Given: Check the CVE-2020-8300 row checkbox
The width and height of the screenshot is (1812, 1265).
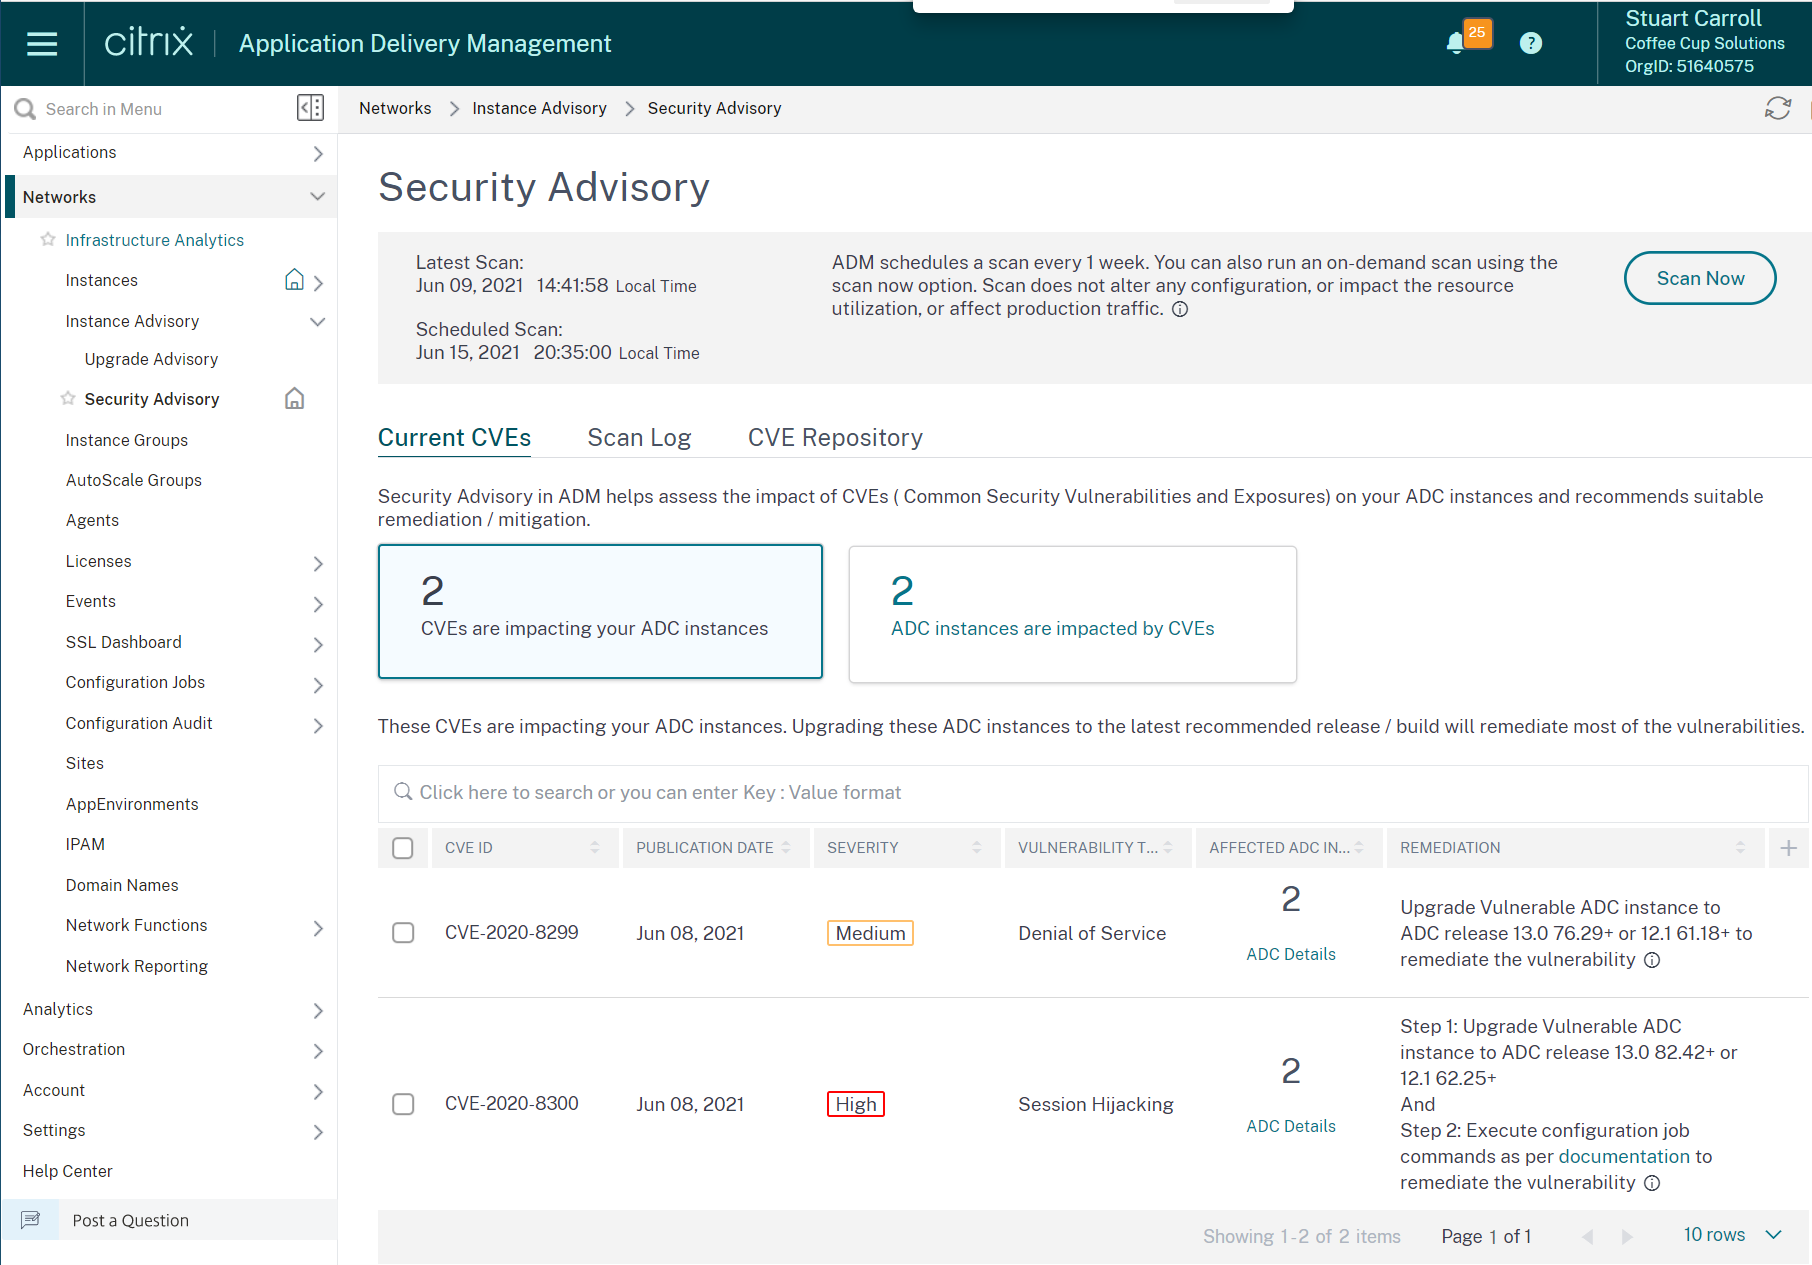Looking at the screenshot, I should pos(403,1104).
